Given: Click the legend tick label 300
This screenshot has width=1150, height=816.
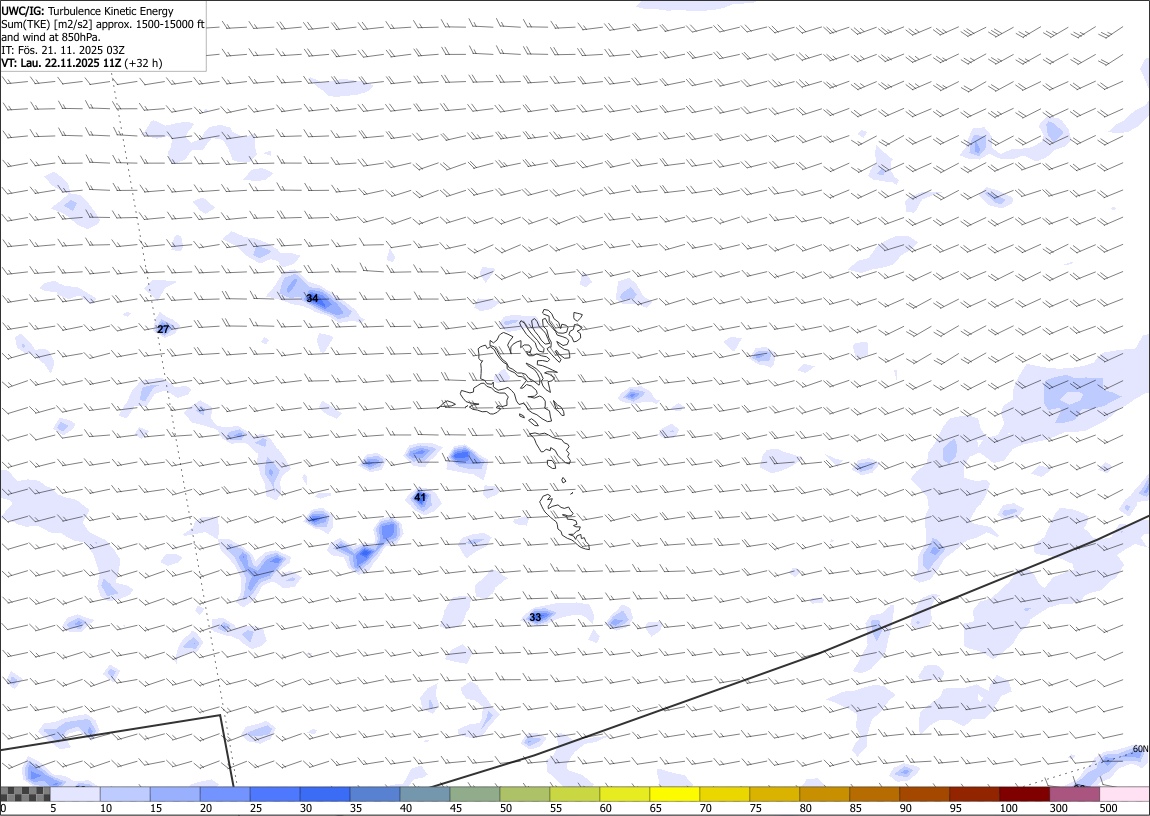Looking at the screenshot, I should [x=1058, y=808].
